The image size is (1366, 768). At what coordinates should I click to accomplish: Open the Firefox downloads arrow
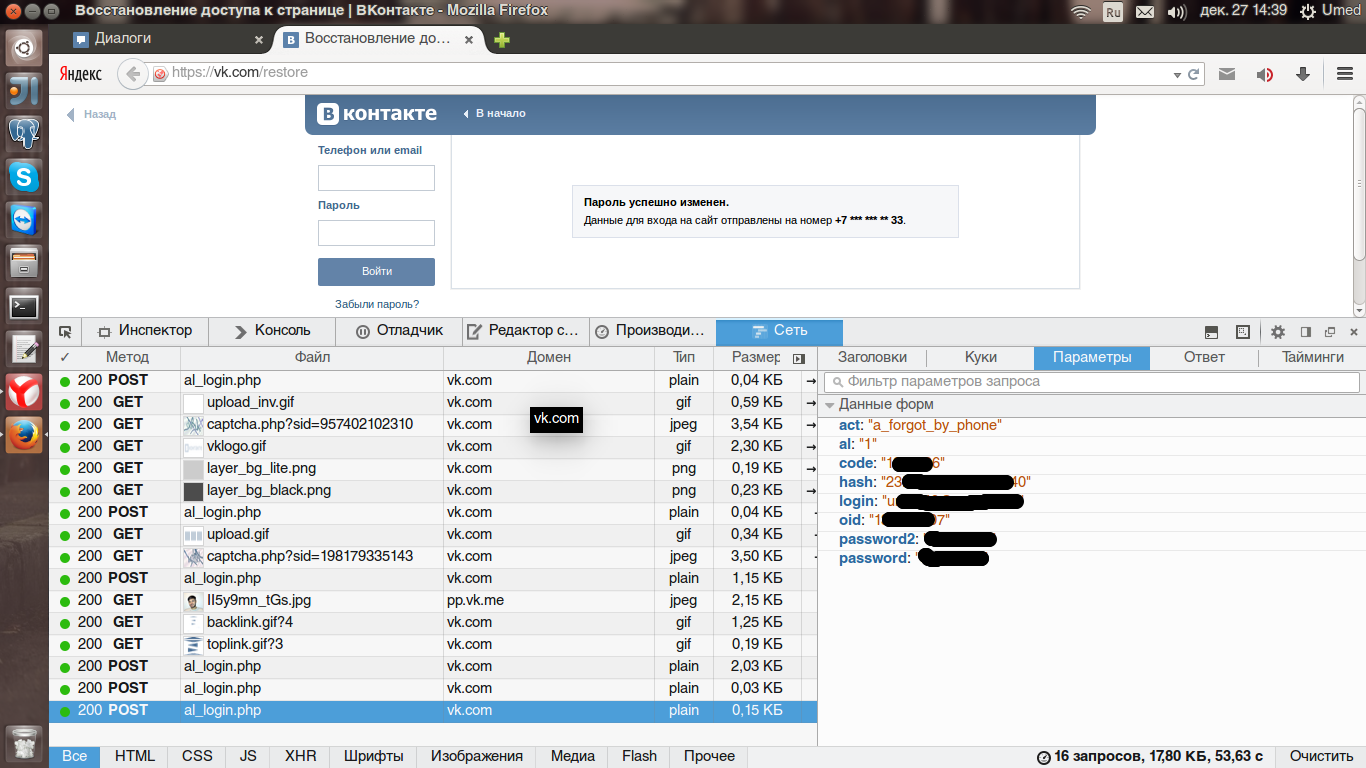point(1303,73)
